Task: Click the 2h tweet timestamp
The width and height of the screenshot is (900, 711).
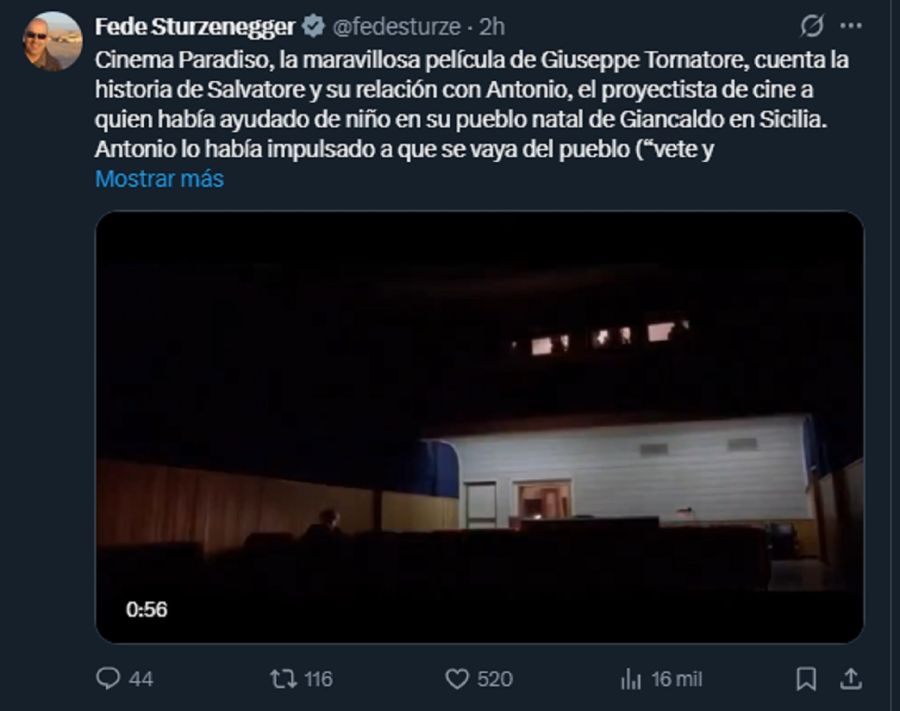Action: pos(492,26)
